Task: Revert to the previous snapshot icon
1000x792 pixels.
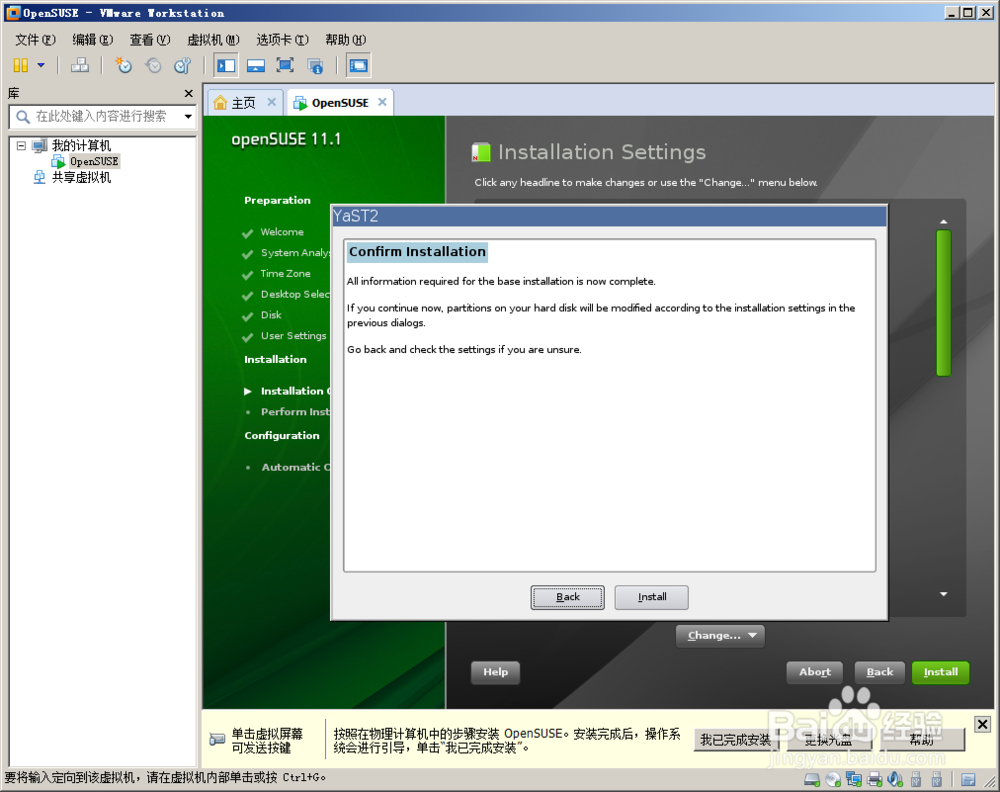Action: 153,65
